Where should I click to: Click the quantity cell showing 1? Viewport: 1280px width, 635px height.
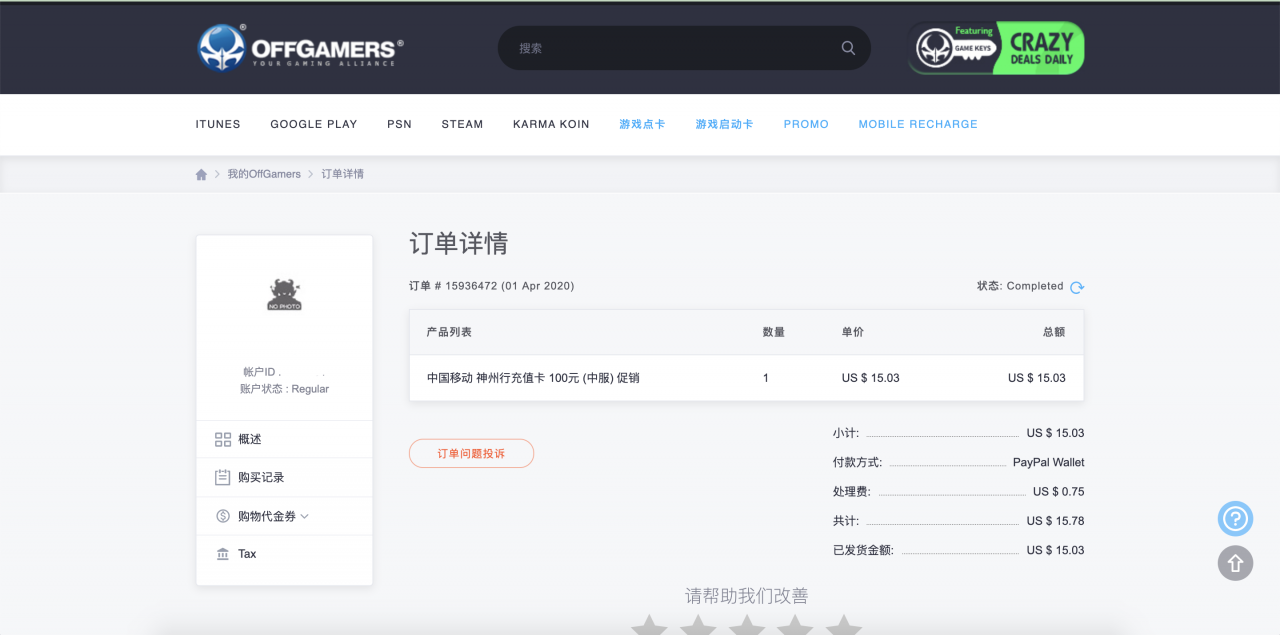pyautogui.click(x=766, y=378)
